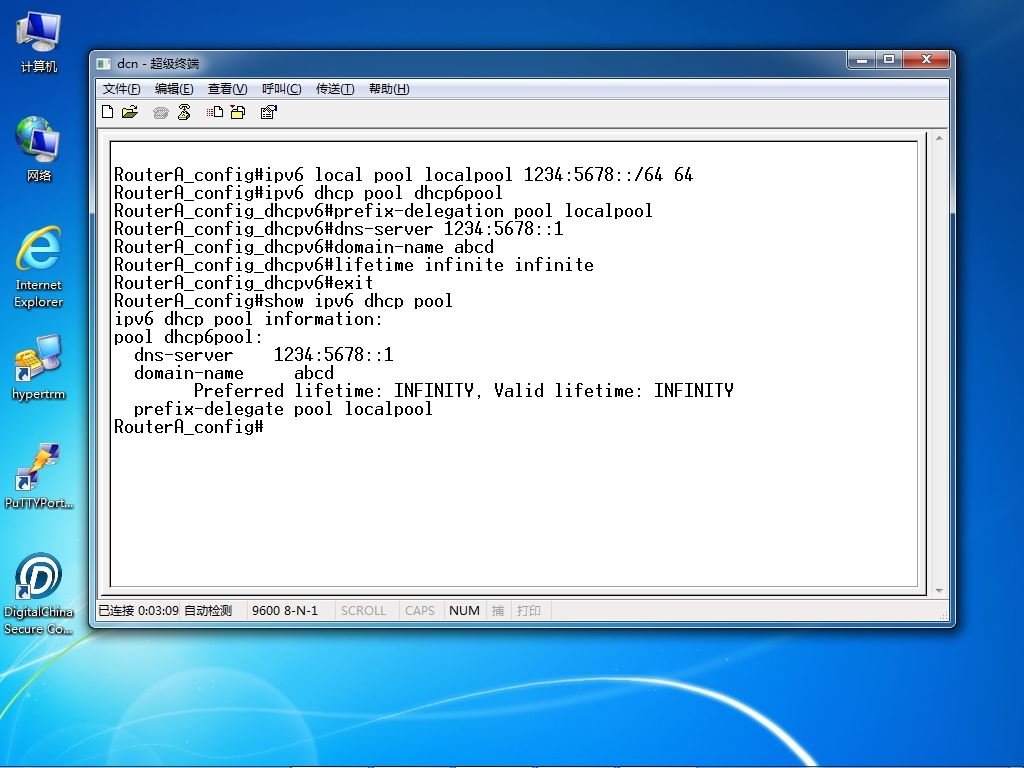Click the 'pool dhcp6pool:' output line
Screen dimensions: 1024x768
coord(188,337)
